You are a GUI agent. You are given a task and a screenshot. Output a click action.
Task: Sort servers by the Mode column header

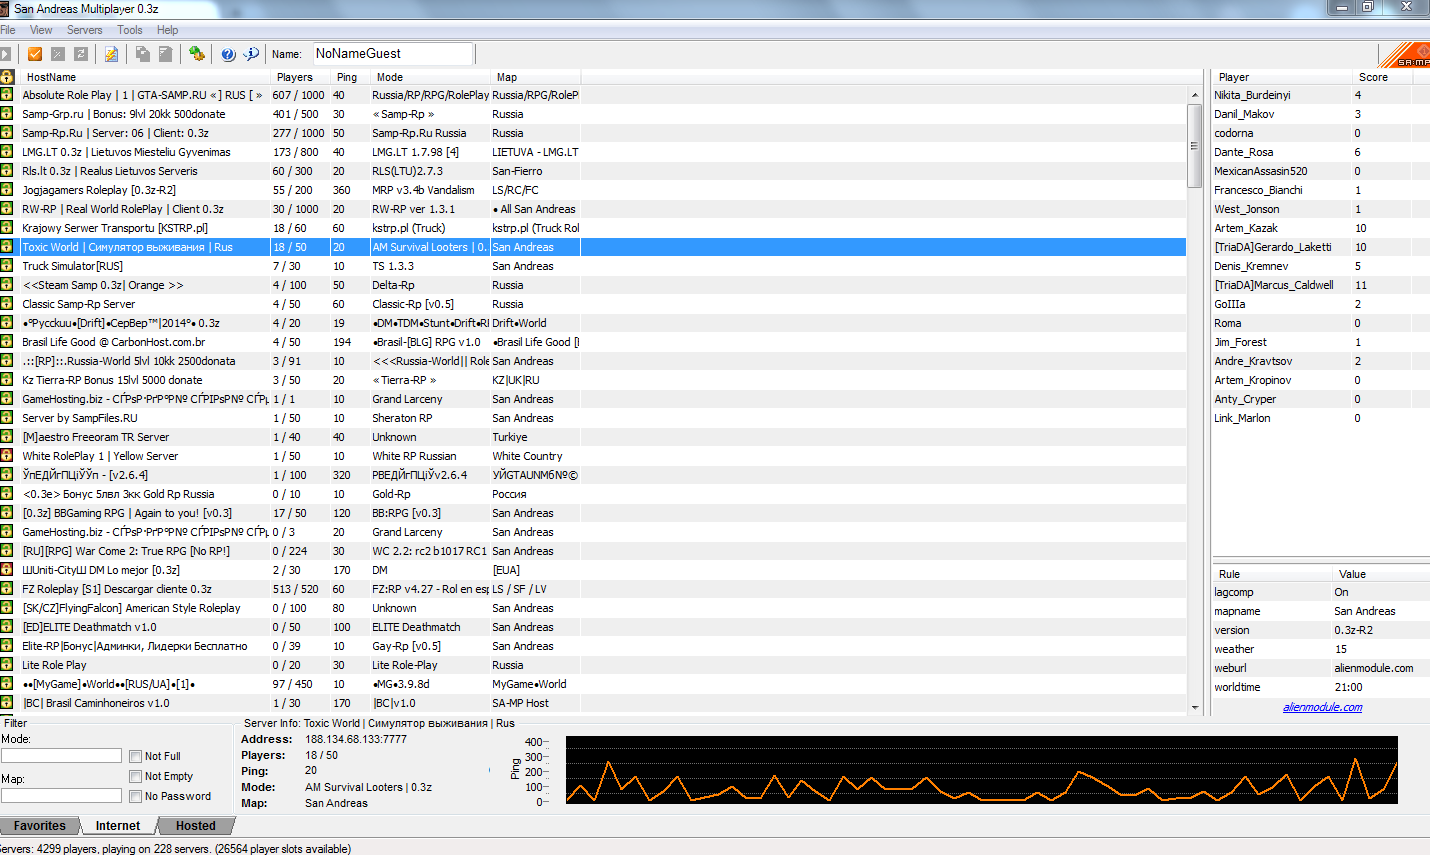pyautogui.click(x=430, y=77)
